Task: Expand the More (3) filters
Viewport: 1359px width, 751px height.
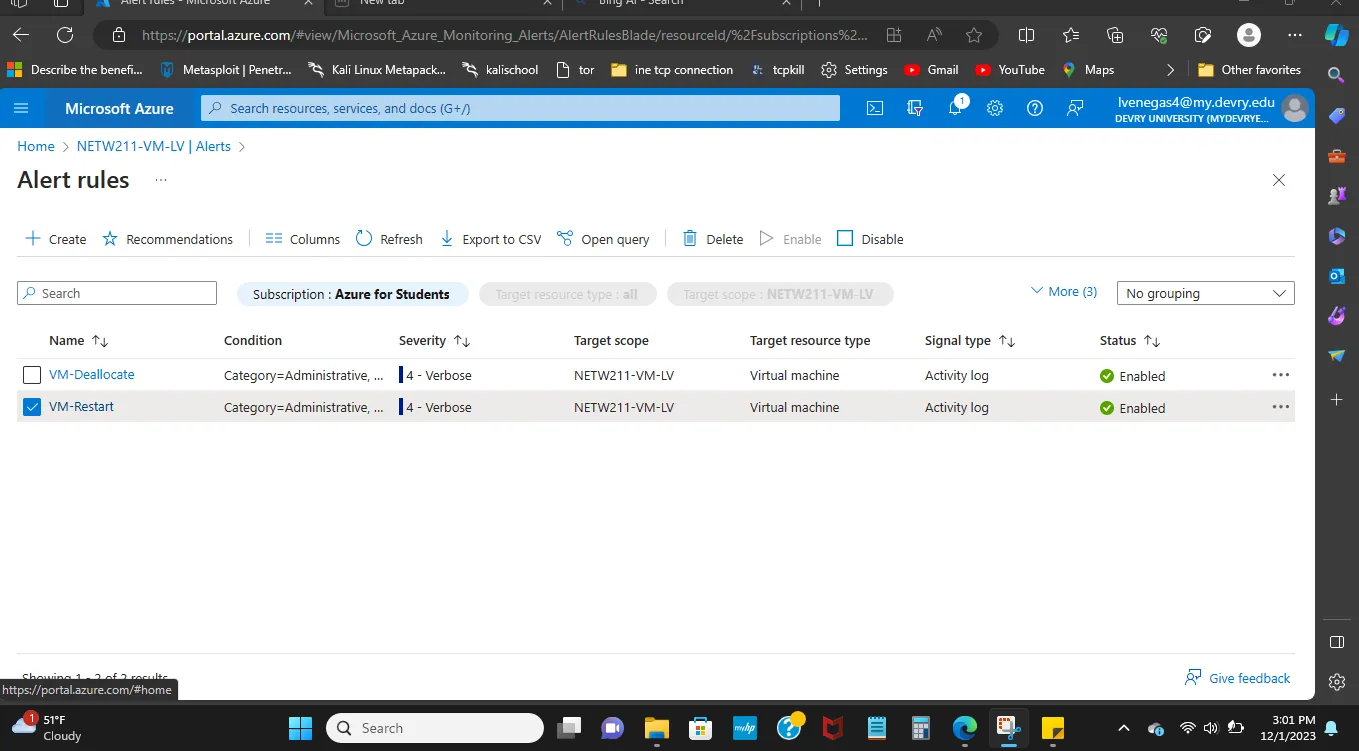Action: 1064,291
